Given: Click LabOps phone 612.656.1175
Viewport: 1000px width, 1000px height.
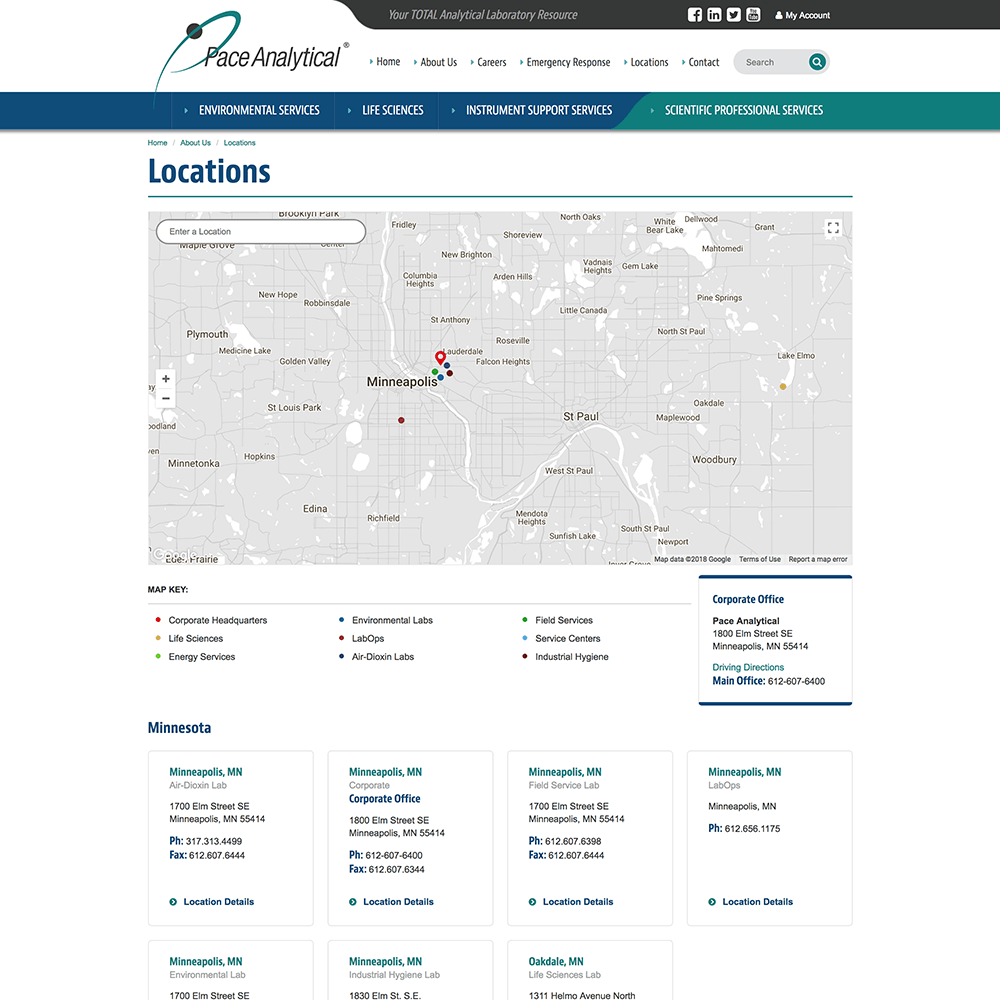Looking at the screenshot, I should (x=752, y=828).
